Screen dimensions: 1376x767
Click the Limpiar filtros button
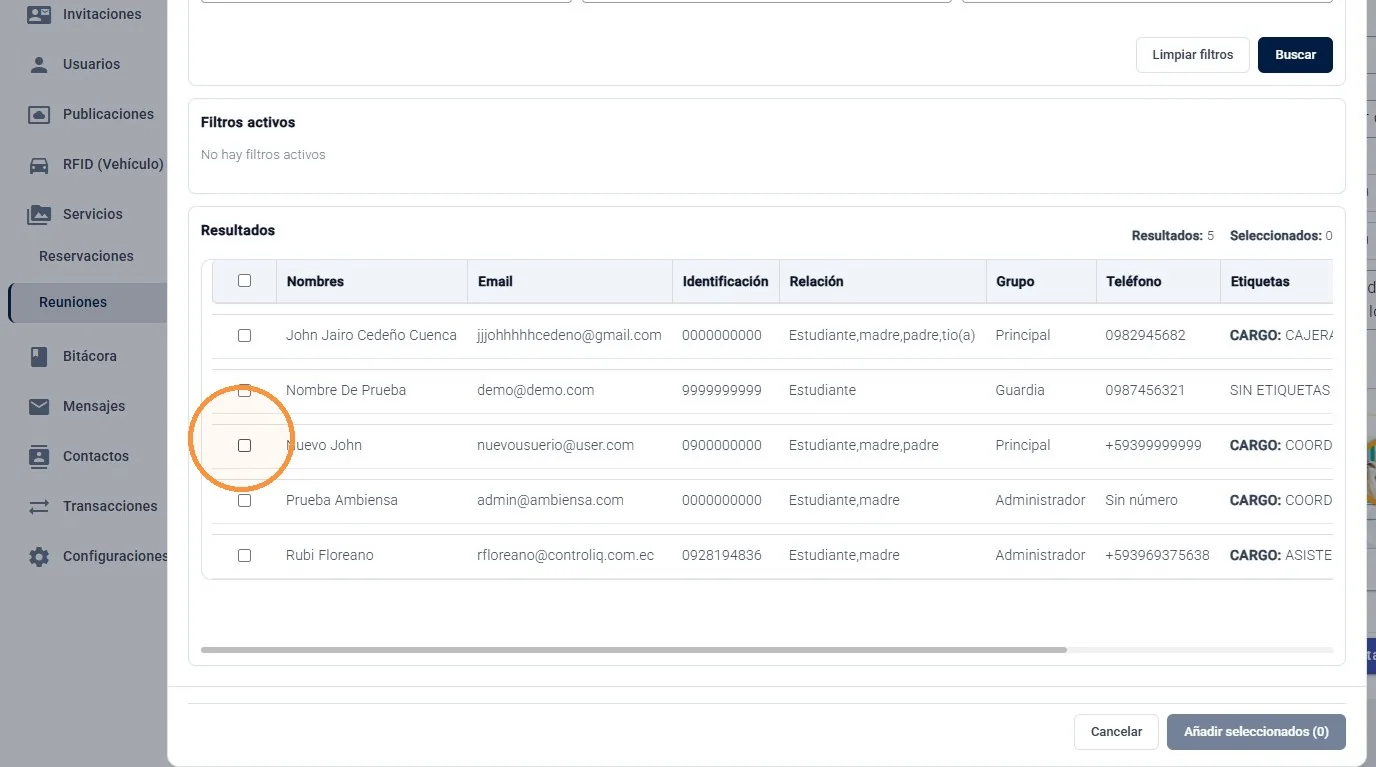click(x=1193, y=55)
